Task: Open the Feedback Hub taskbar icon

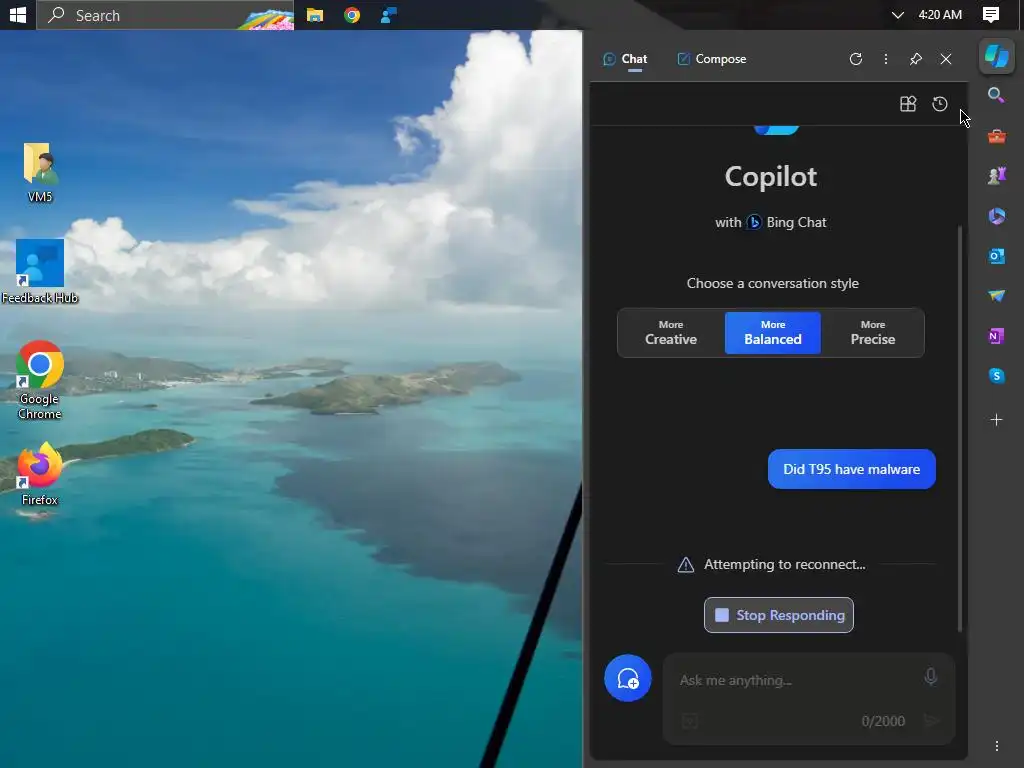Action: tap(389, 15)
